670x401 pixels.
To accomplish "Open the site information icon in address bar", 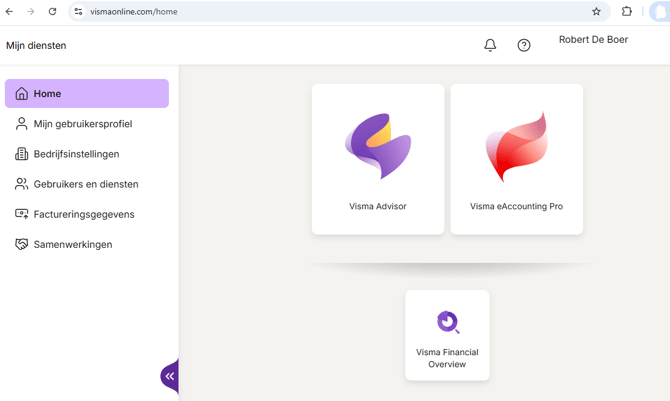I will coord(78,12).
